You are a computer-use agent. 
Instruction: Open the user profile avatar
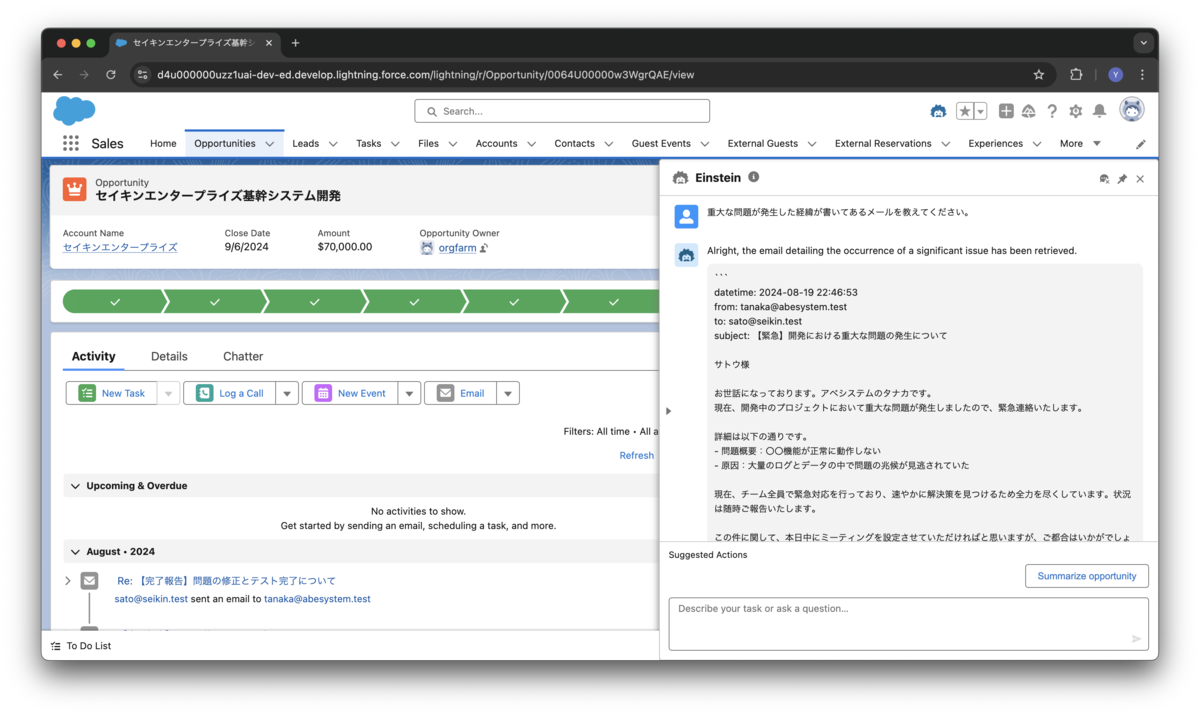(1132, 110)
